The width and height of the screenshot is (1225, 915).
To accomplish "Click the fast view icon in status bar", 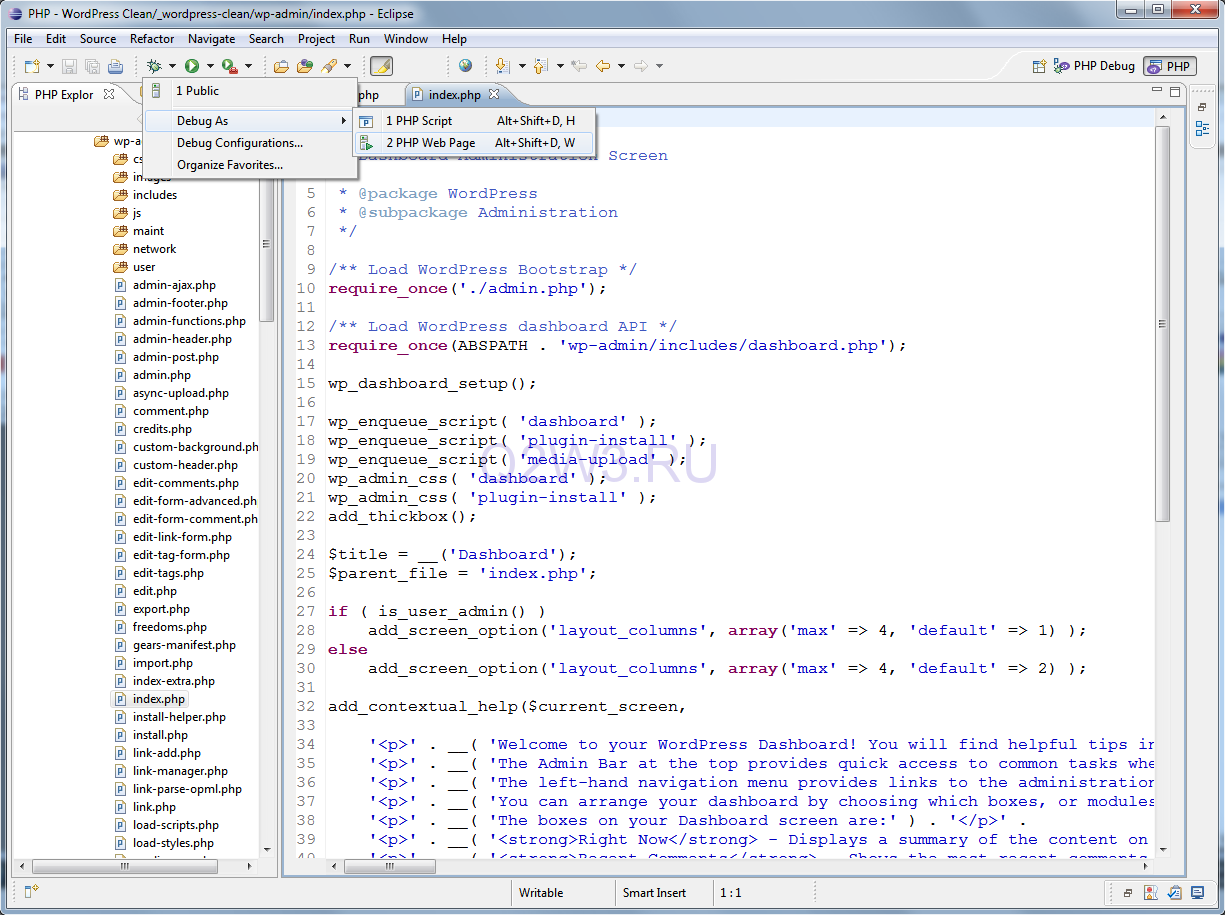I will [x=31, y=892].
